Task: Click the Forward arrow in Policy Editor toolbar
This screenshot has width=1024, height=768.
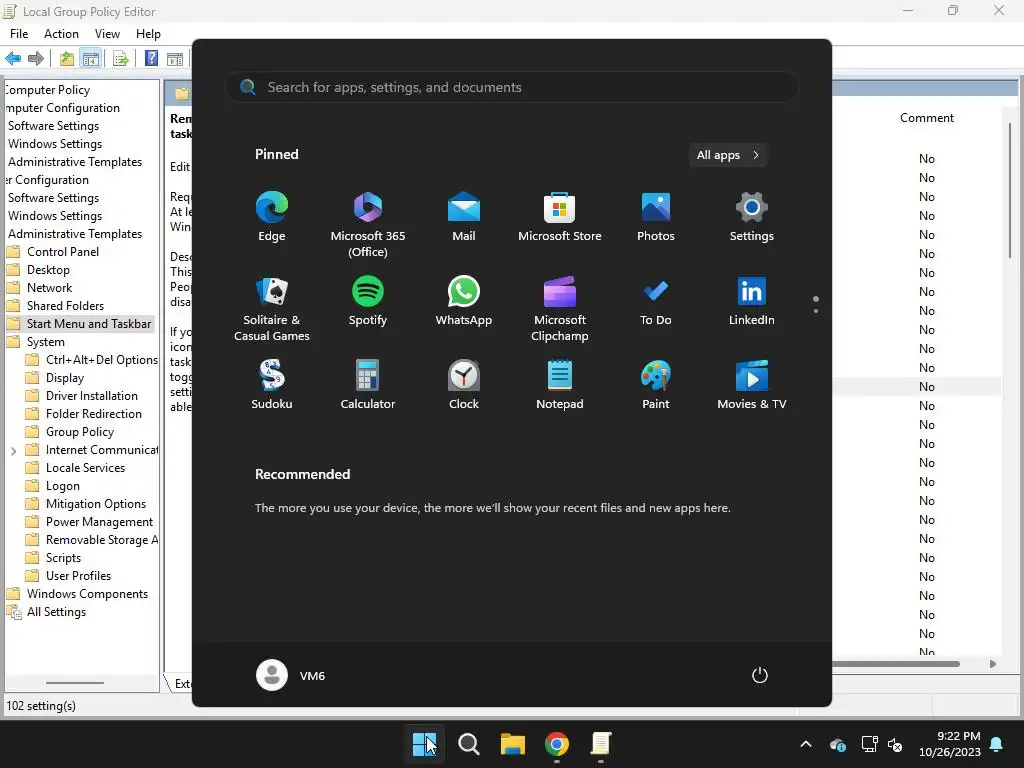Action: pyautogui.click(x=36, y=59)
